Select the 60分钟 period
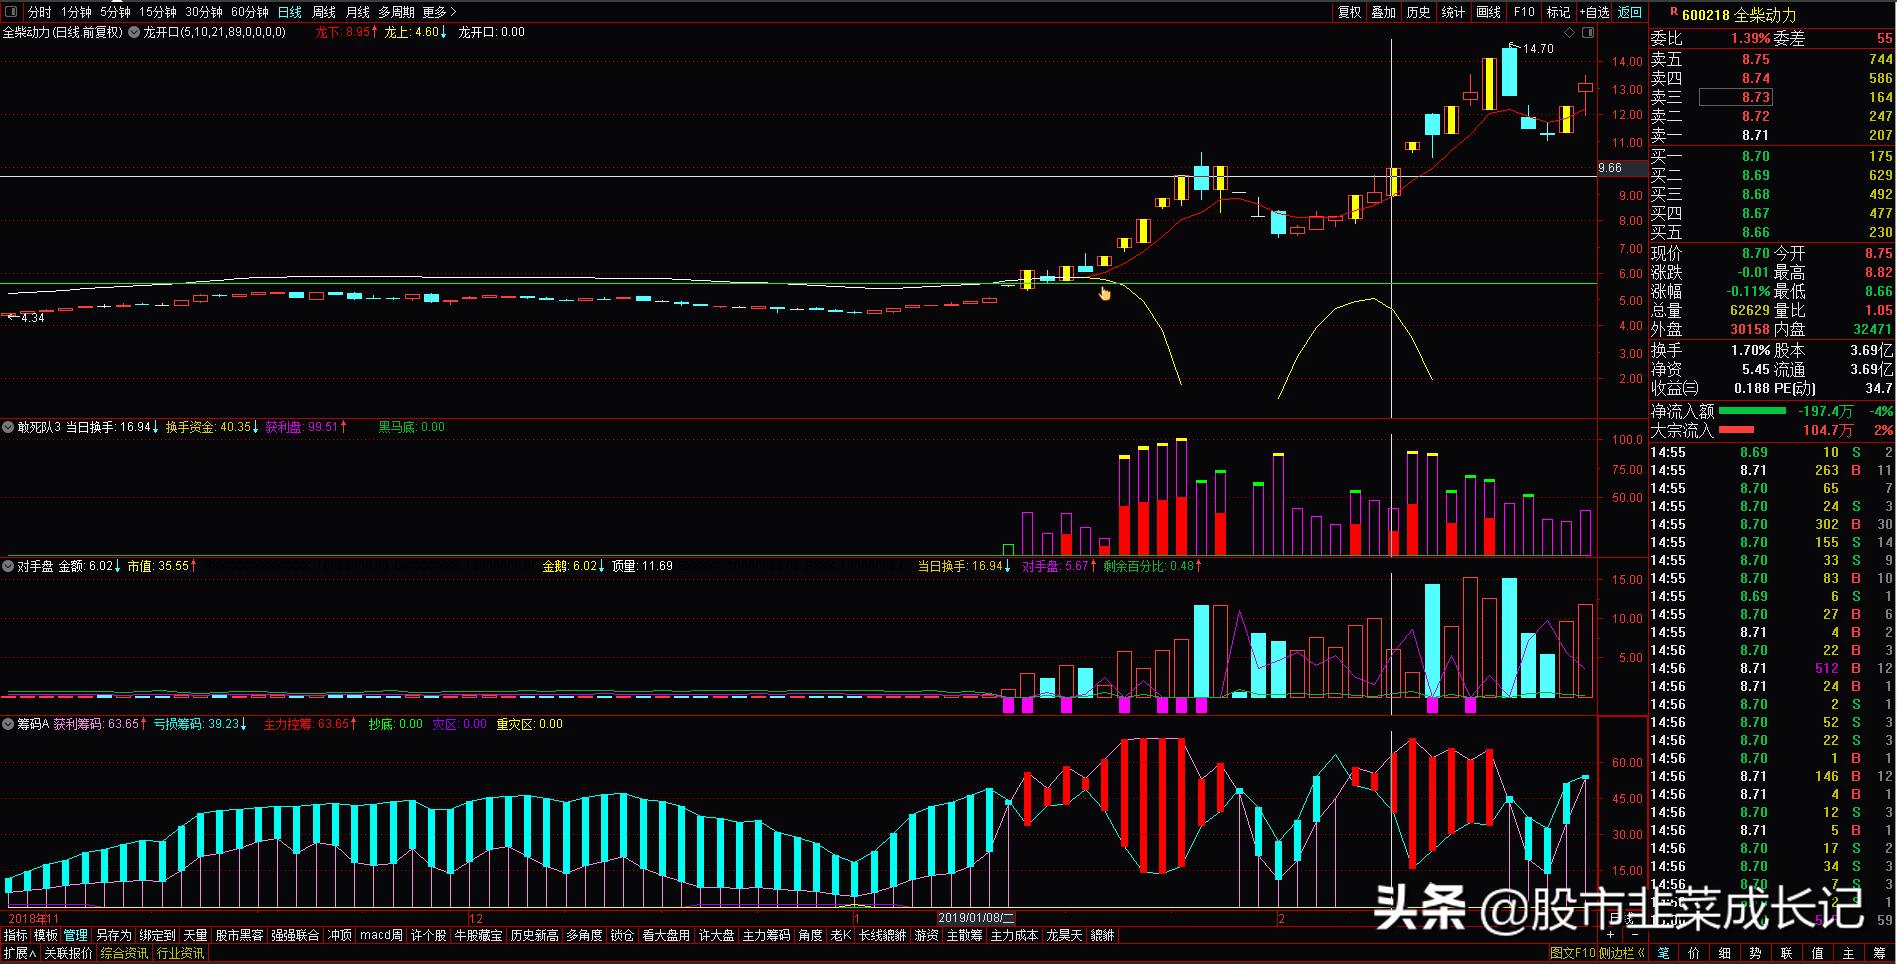The height and width of the screenshot is (964, 1897). (249, 12)
